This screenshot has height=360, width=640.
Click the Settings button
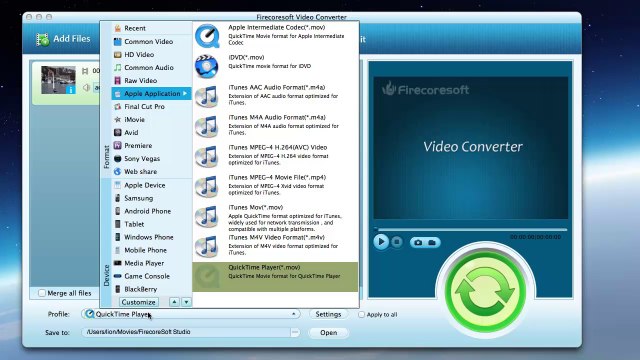[x=328, y=314]
